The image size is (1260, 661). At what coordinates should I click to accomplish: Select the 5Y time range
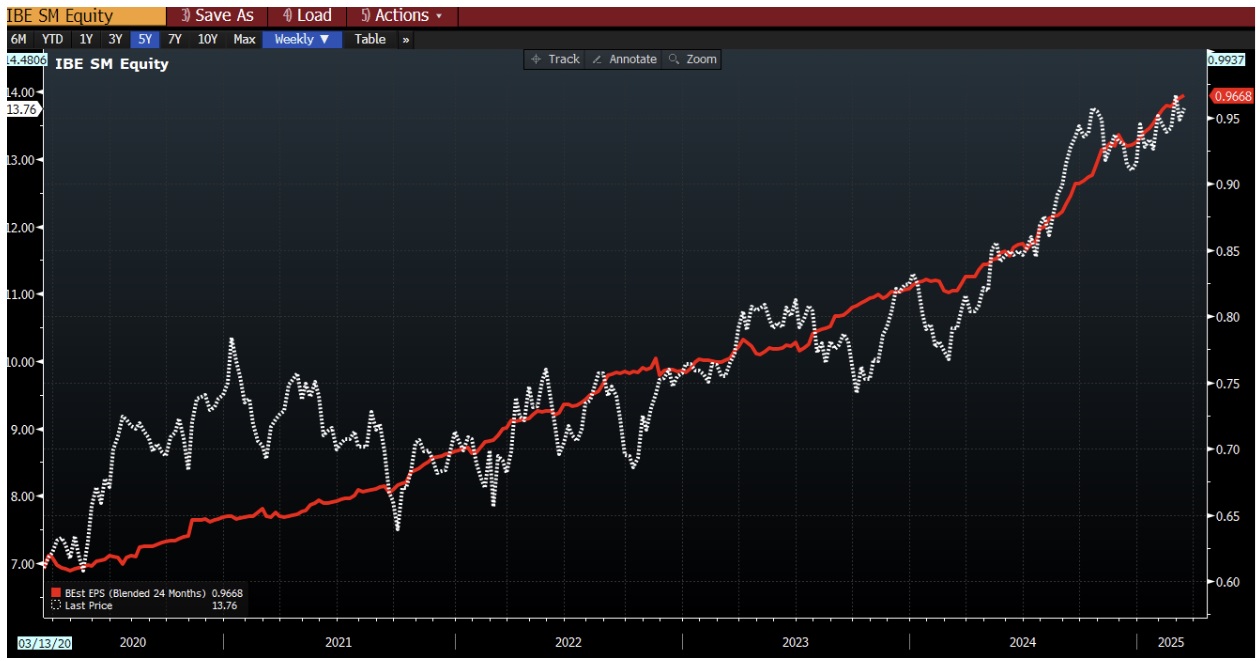145,39
